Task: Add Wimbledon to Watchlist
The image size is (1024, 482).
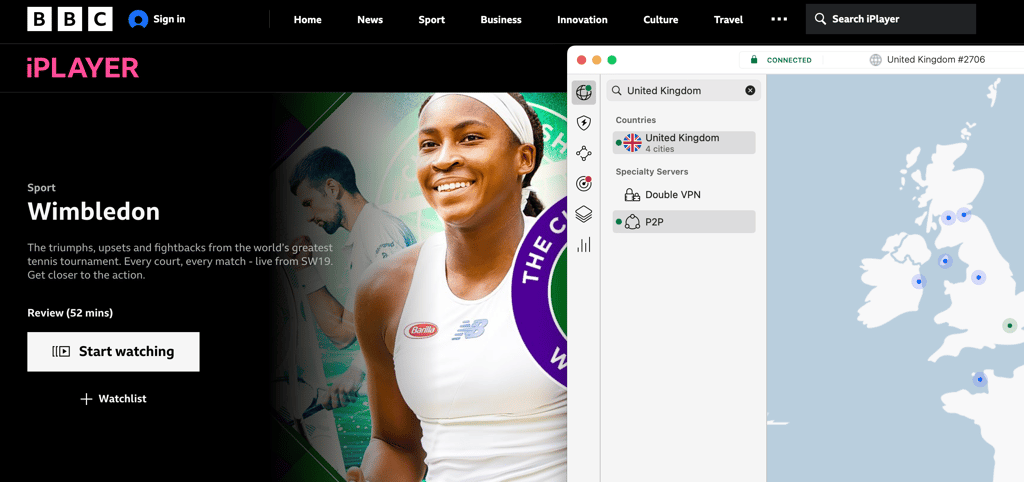Action: [x=113, y=398]
